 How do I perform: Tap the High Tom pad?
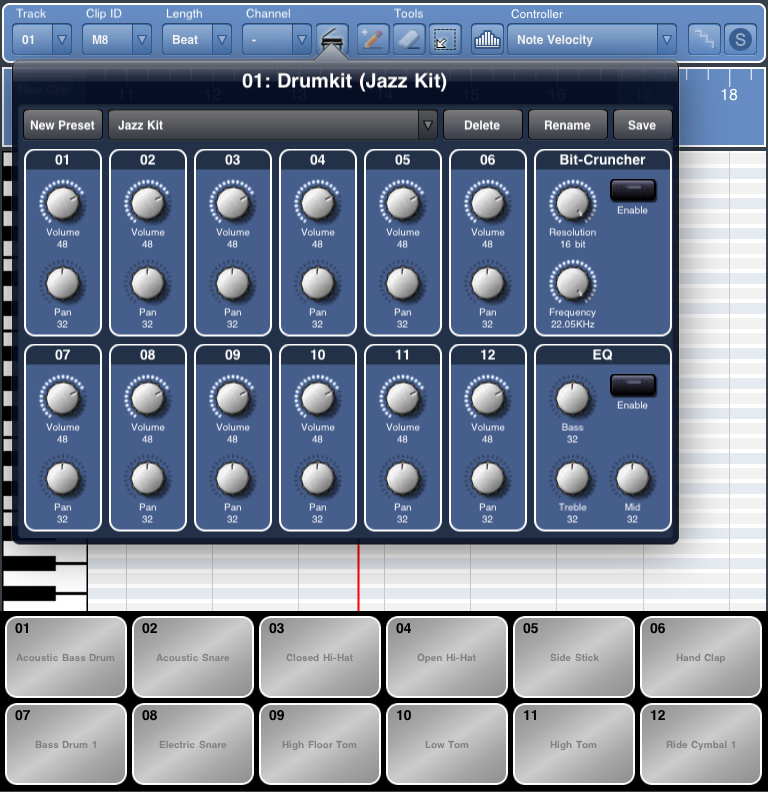point(573,744)
